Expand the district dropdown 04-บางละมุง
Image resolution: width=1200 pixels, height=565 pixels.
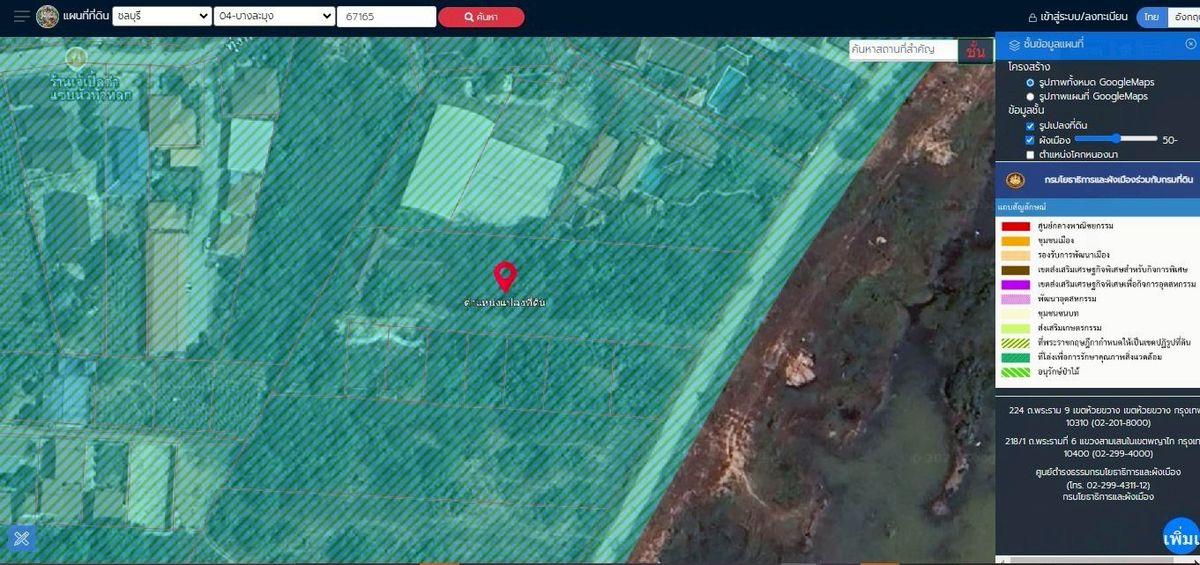pos(274,17)
